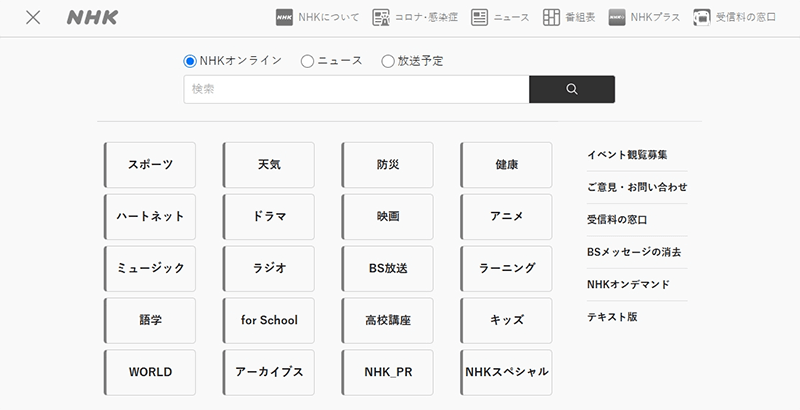This screenshot has width=800, height=410.
Task: Click the 検索 search input field
Action: (356, 89)
